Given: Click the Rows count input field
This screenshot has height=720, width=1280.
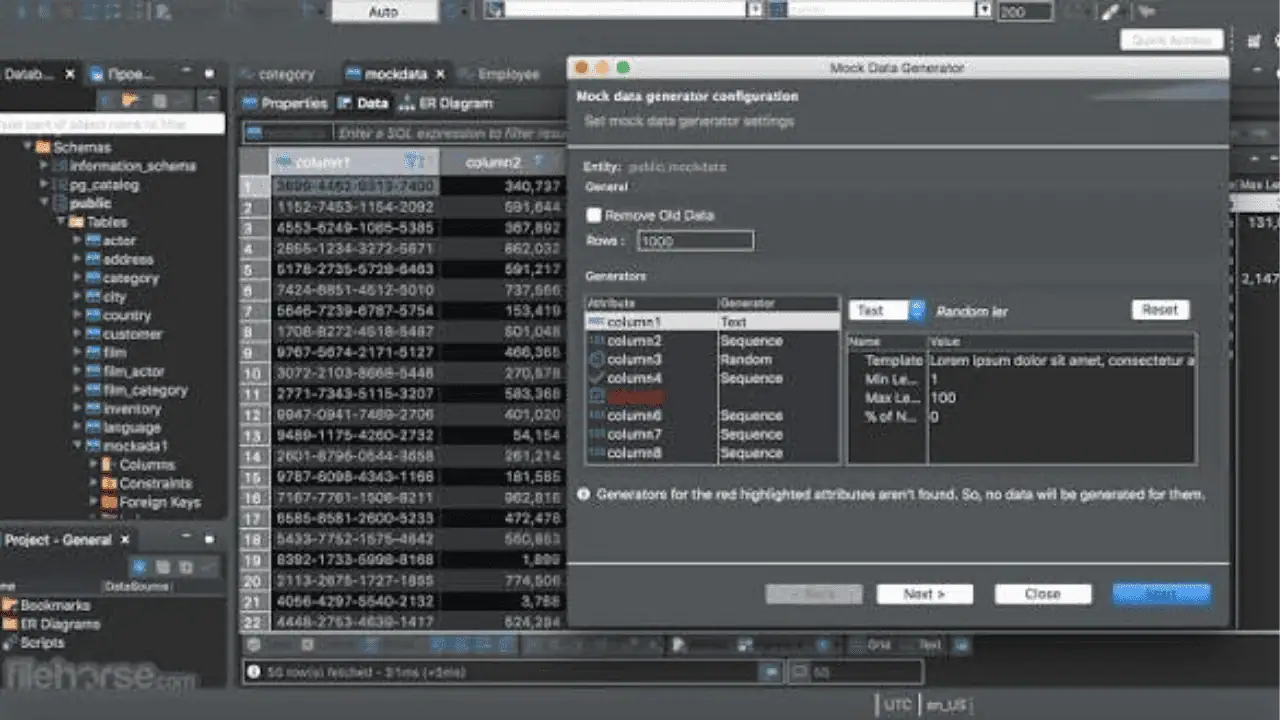Looking at the screenshot, I should tap(695, 241).
